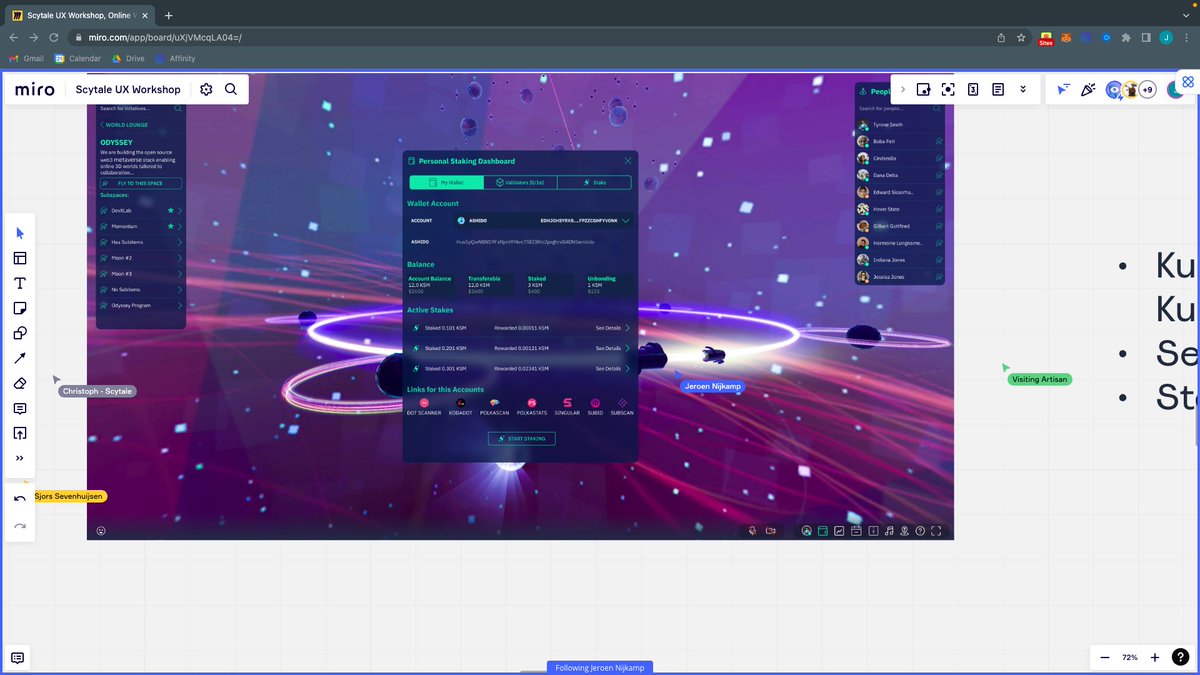1200x675 pixels.
Task: Select the sticky note tool
Action: tap(20, 308)
